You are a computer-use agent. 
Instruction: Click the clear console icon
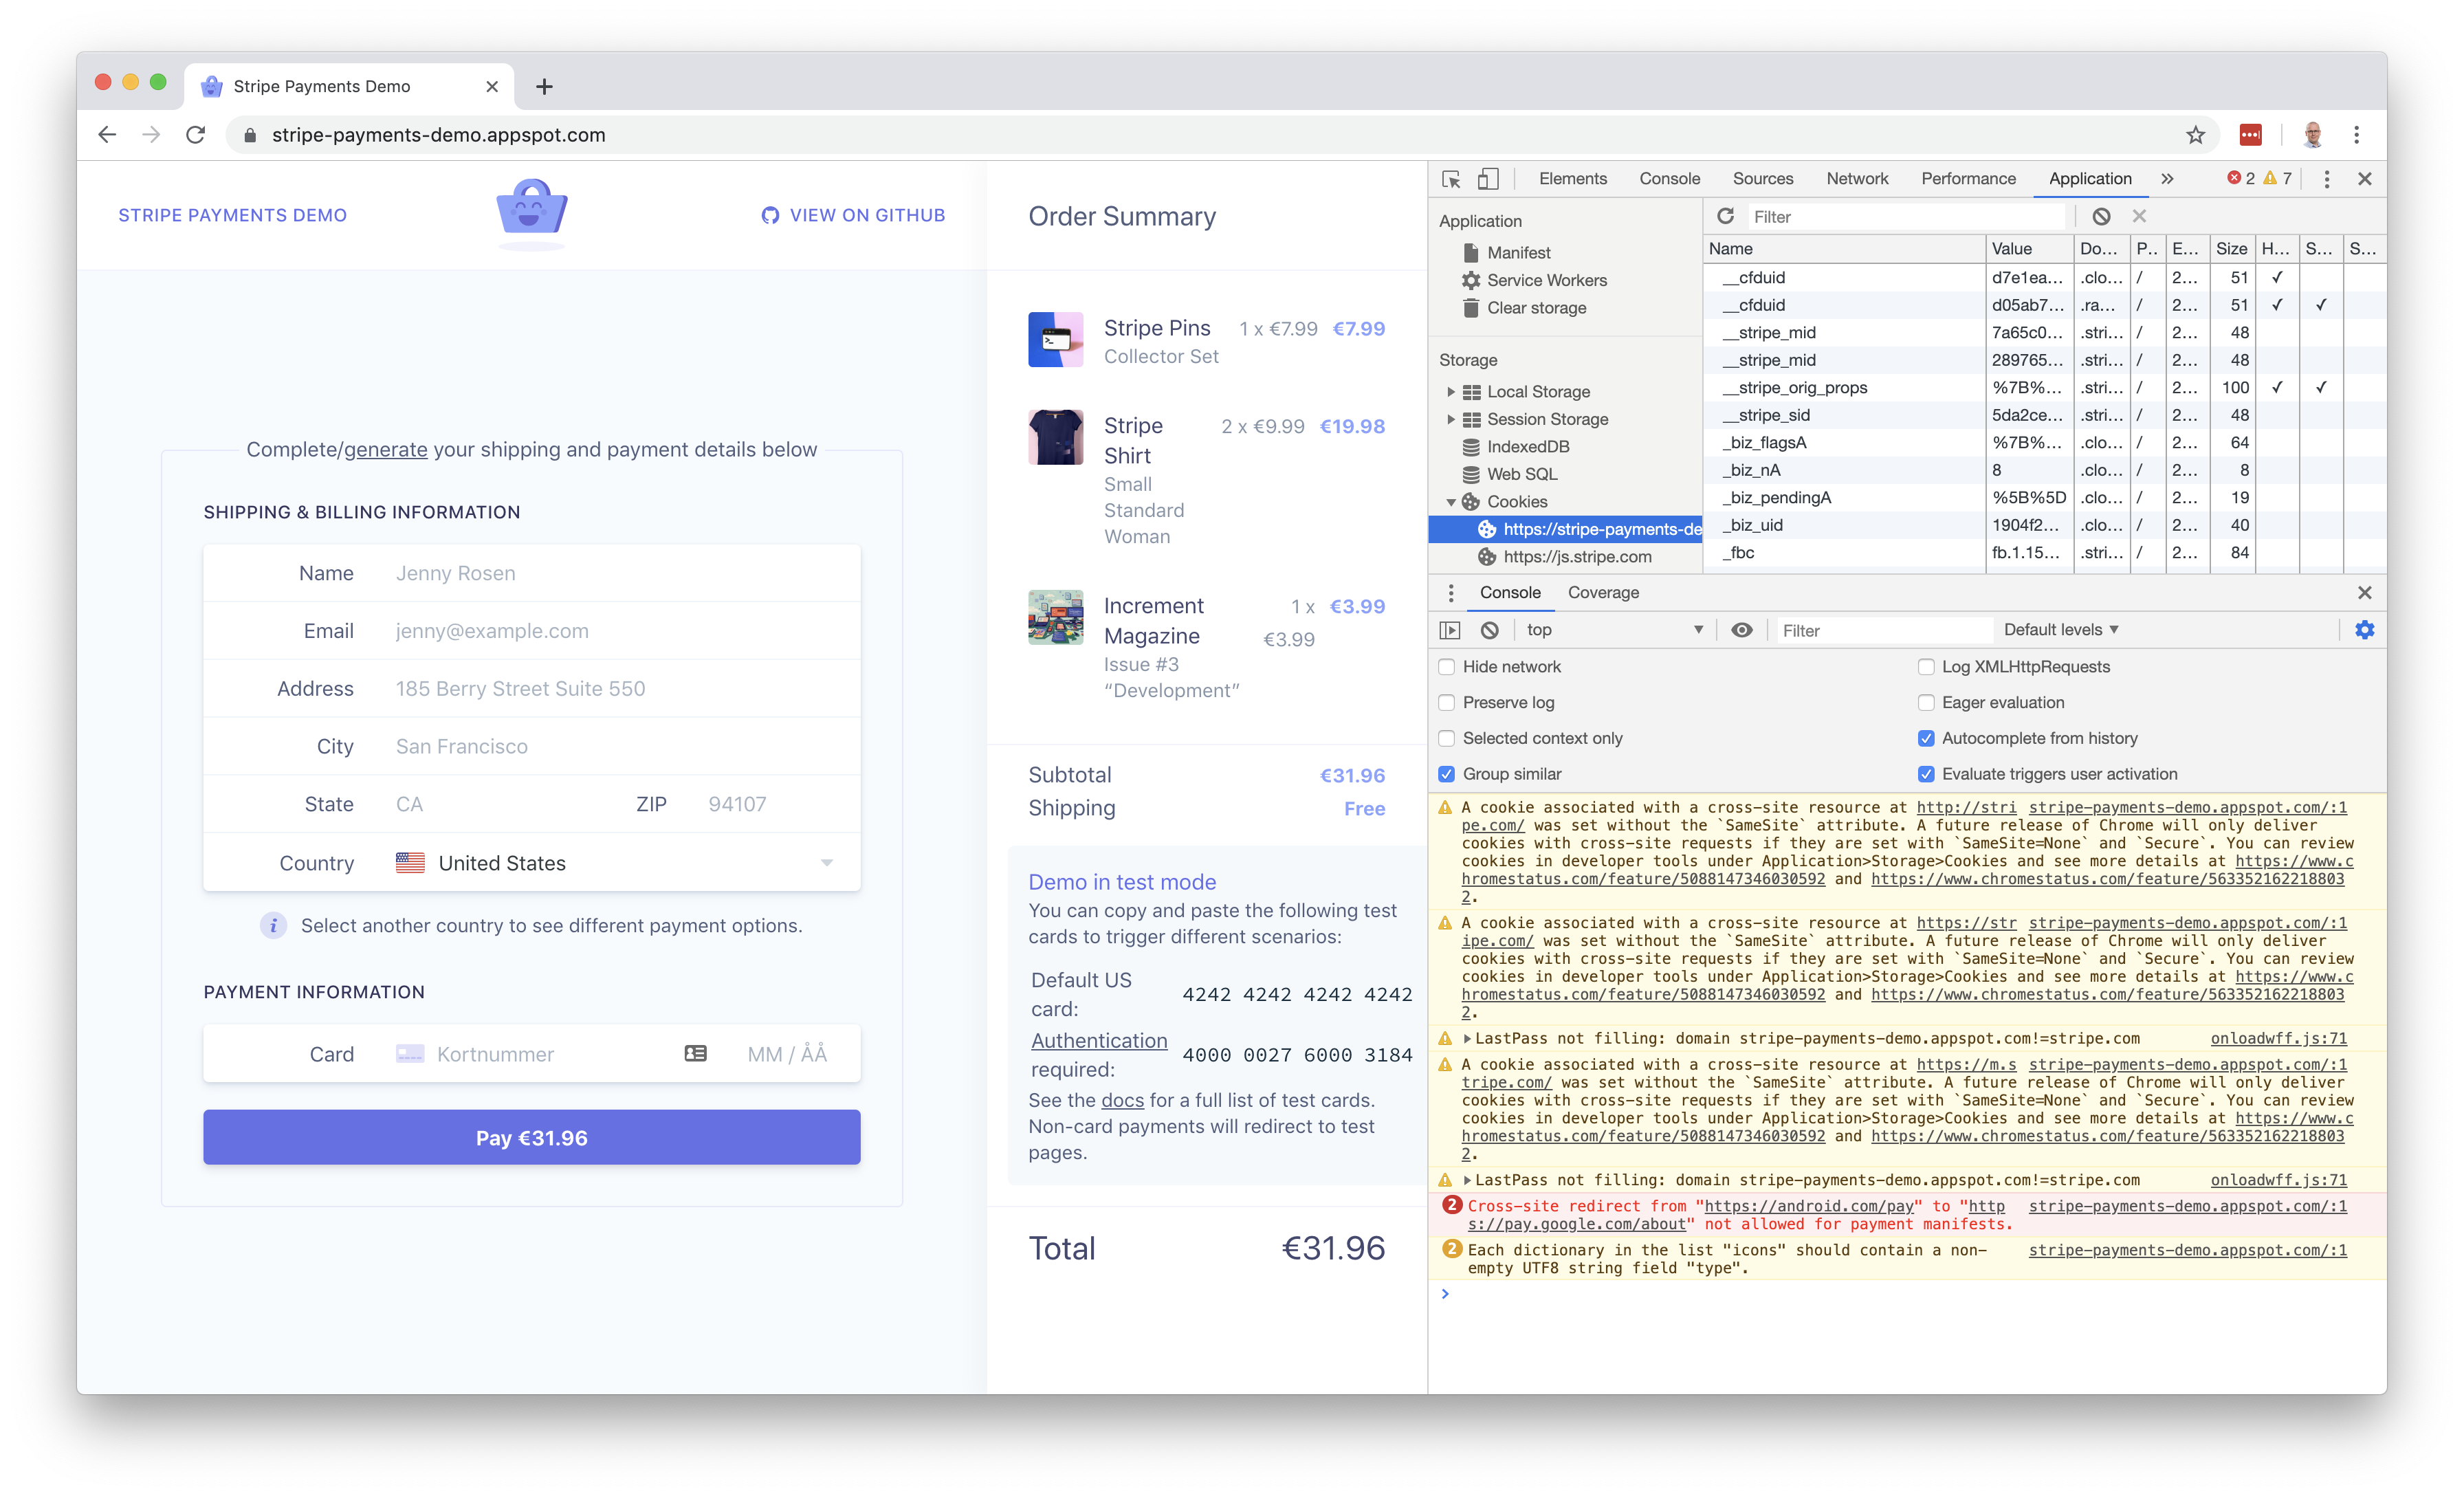tap(1490, 630)
